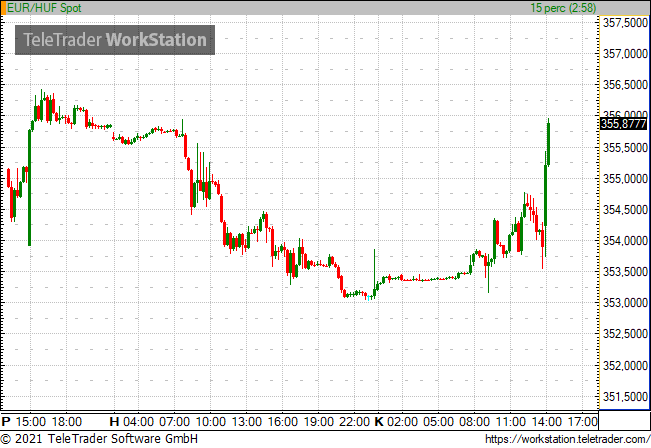
Task: Click the 357,5000 price axis label
Action: pyautogui.click(x=625, y=23)
